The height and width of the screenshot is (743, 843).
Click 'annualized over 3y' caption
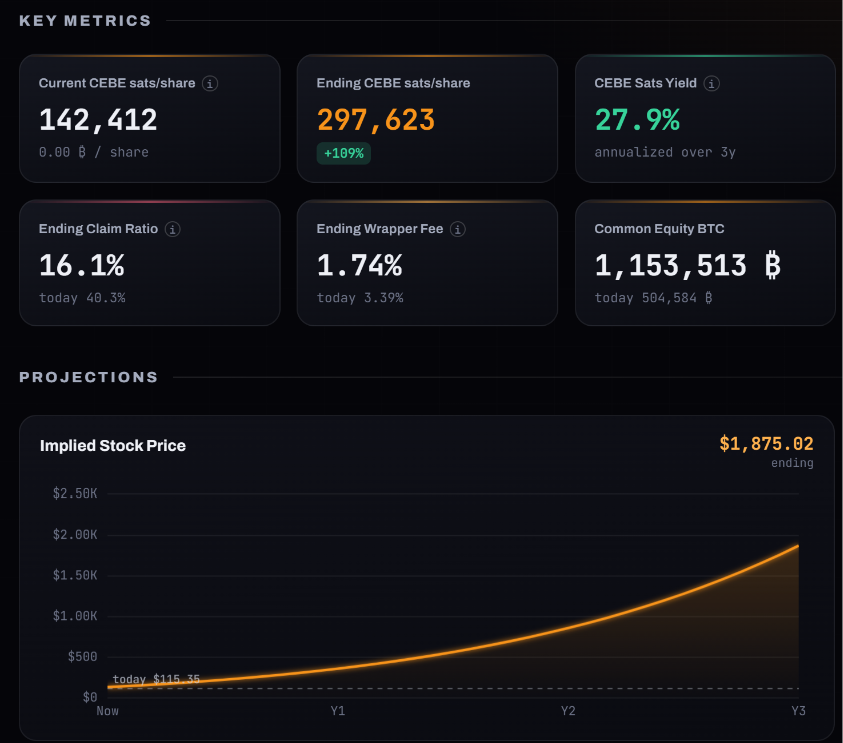pos(665,152)
